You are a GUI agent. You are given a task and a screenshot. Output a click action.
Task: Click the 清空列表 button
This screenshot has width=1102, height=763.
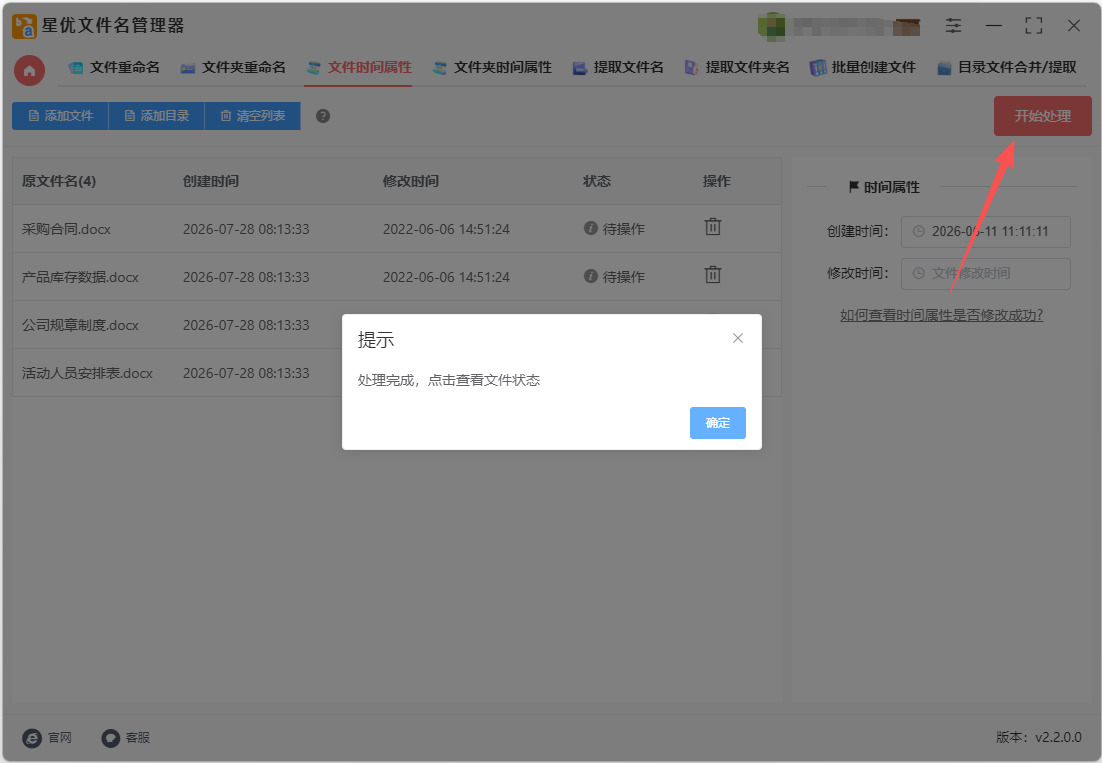click(x=252, y=116)
